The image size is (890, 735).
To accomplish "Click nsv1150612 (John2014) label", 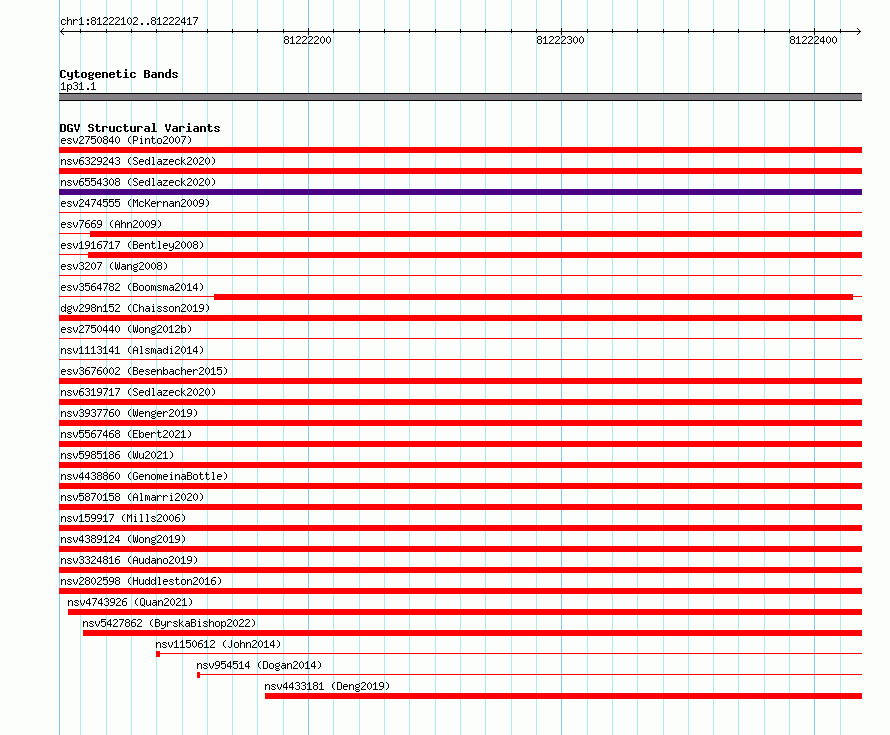I will 218,644.
